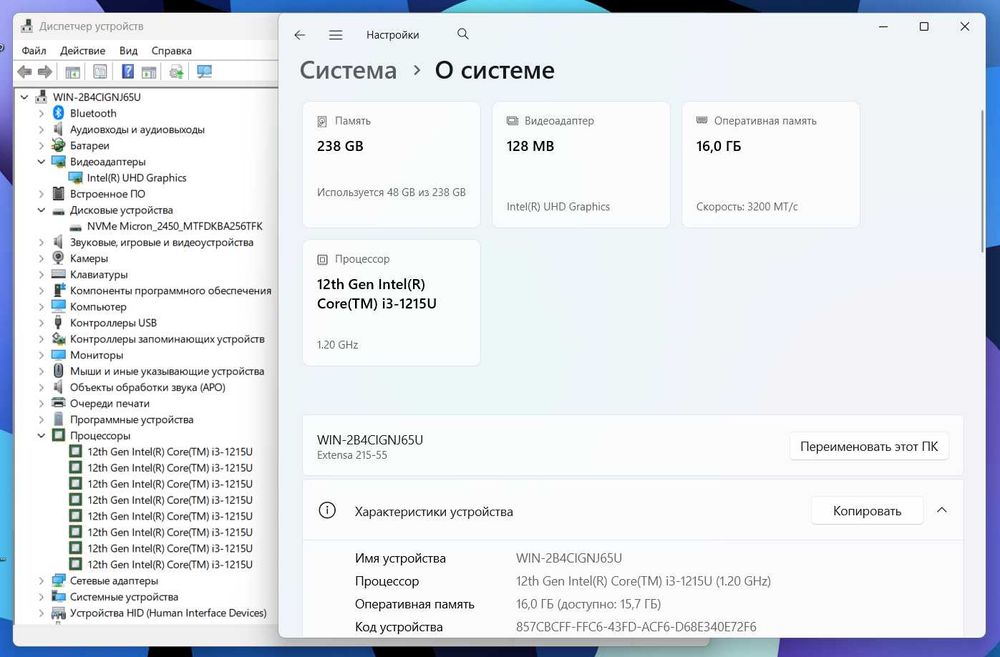Collapse Характеристики устройства section chevron
The height and width of the screenshot is (657, 1000).
pos(942,510)
